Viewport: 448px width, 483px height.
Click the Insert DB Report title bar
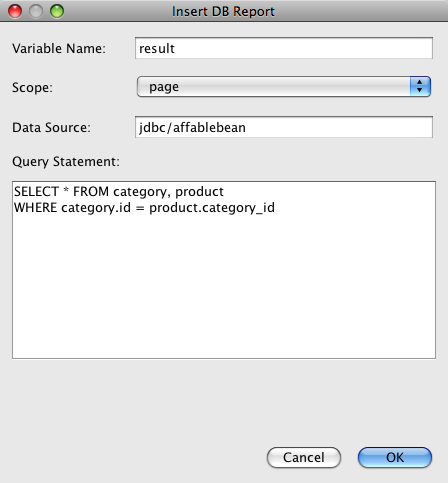tap(223, 11)
